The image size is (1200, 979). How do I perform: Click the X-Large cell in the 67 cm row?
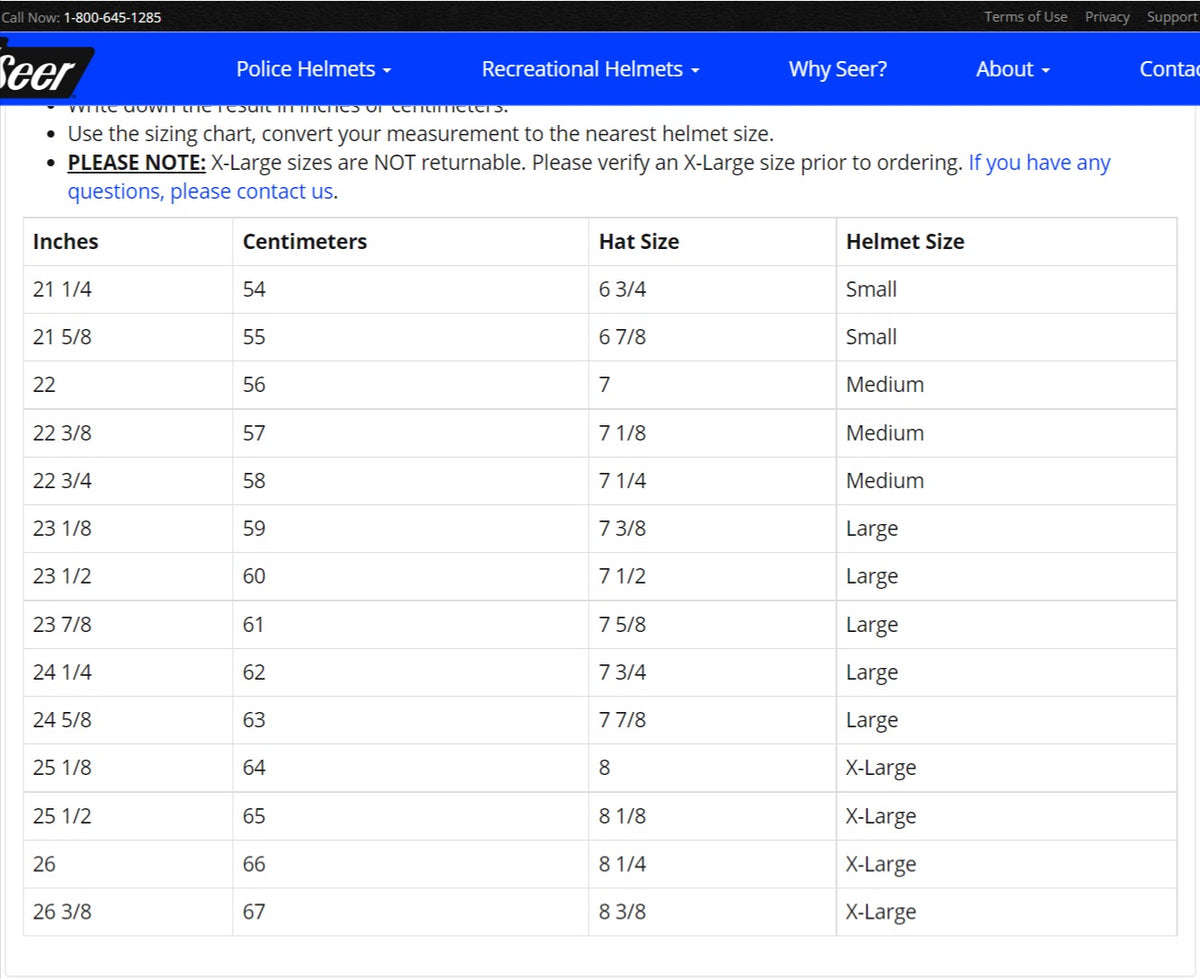tap(880, 912)
